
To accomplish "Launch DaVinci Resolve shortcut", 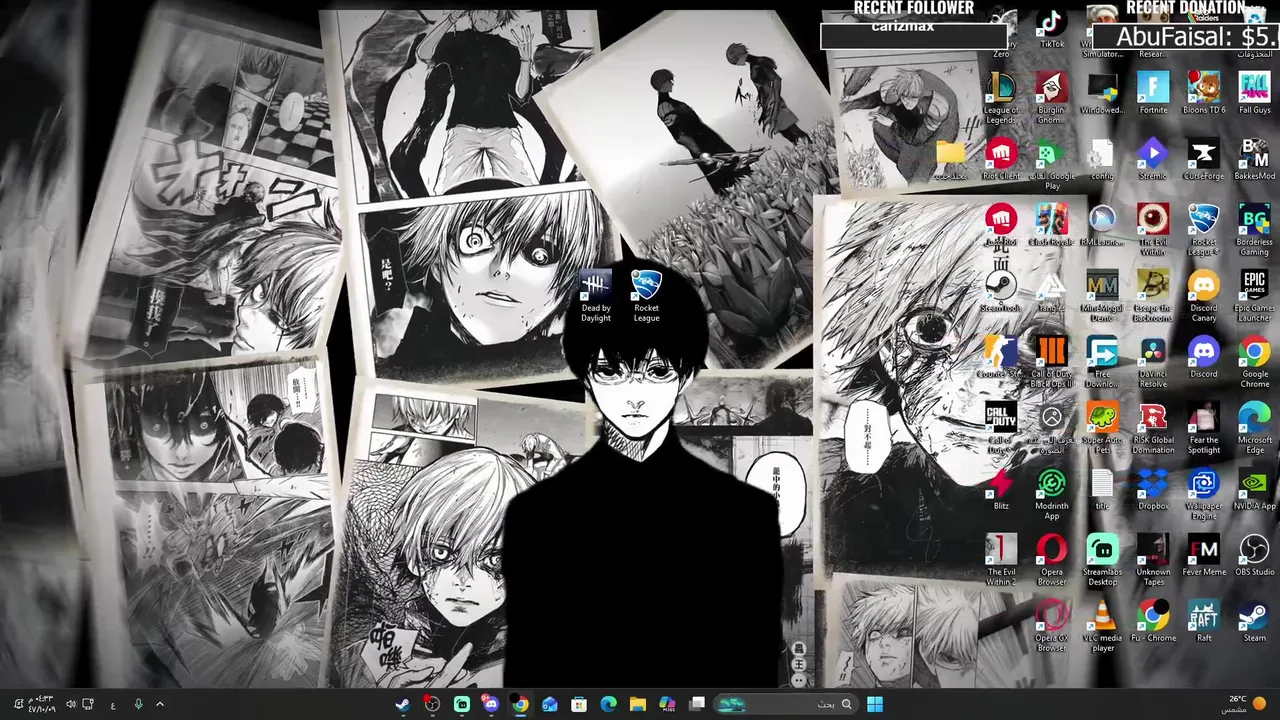I will (x=1153, y=361).
